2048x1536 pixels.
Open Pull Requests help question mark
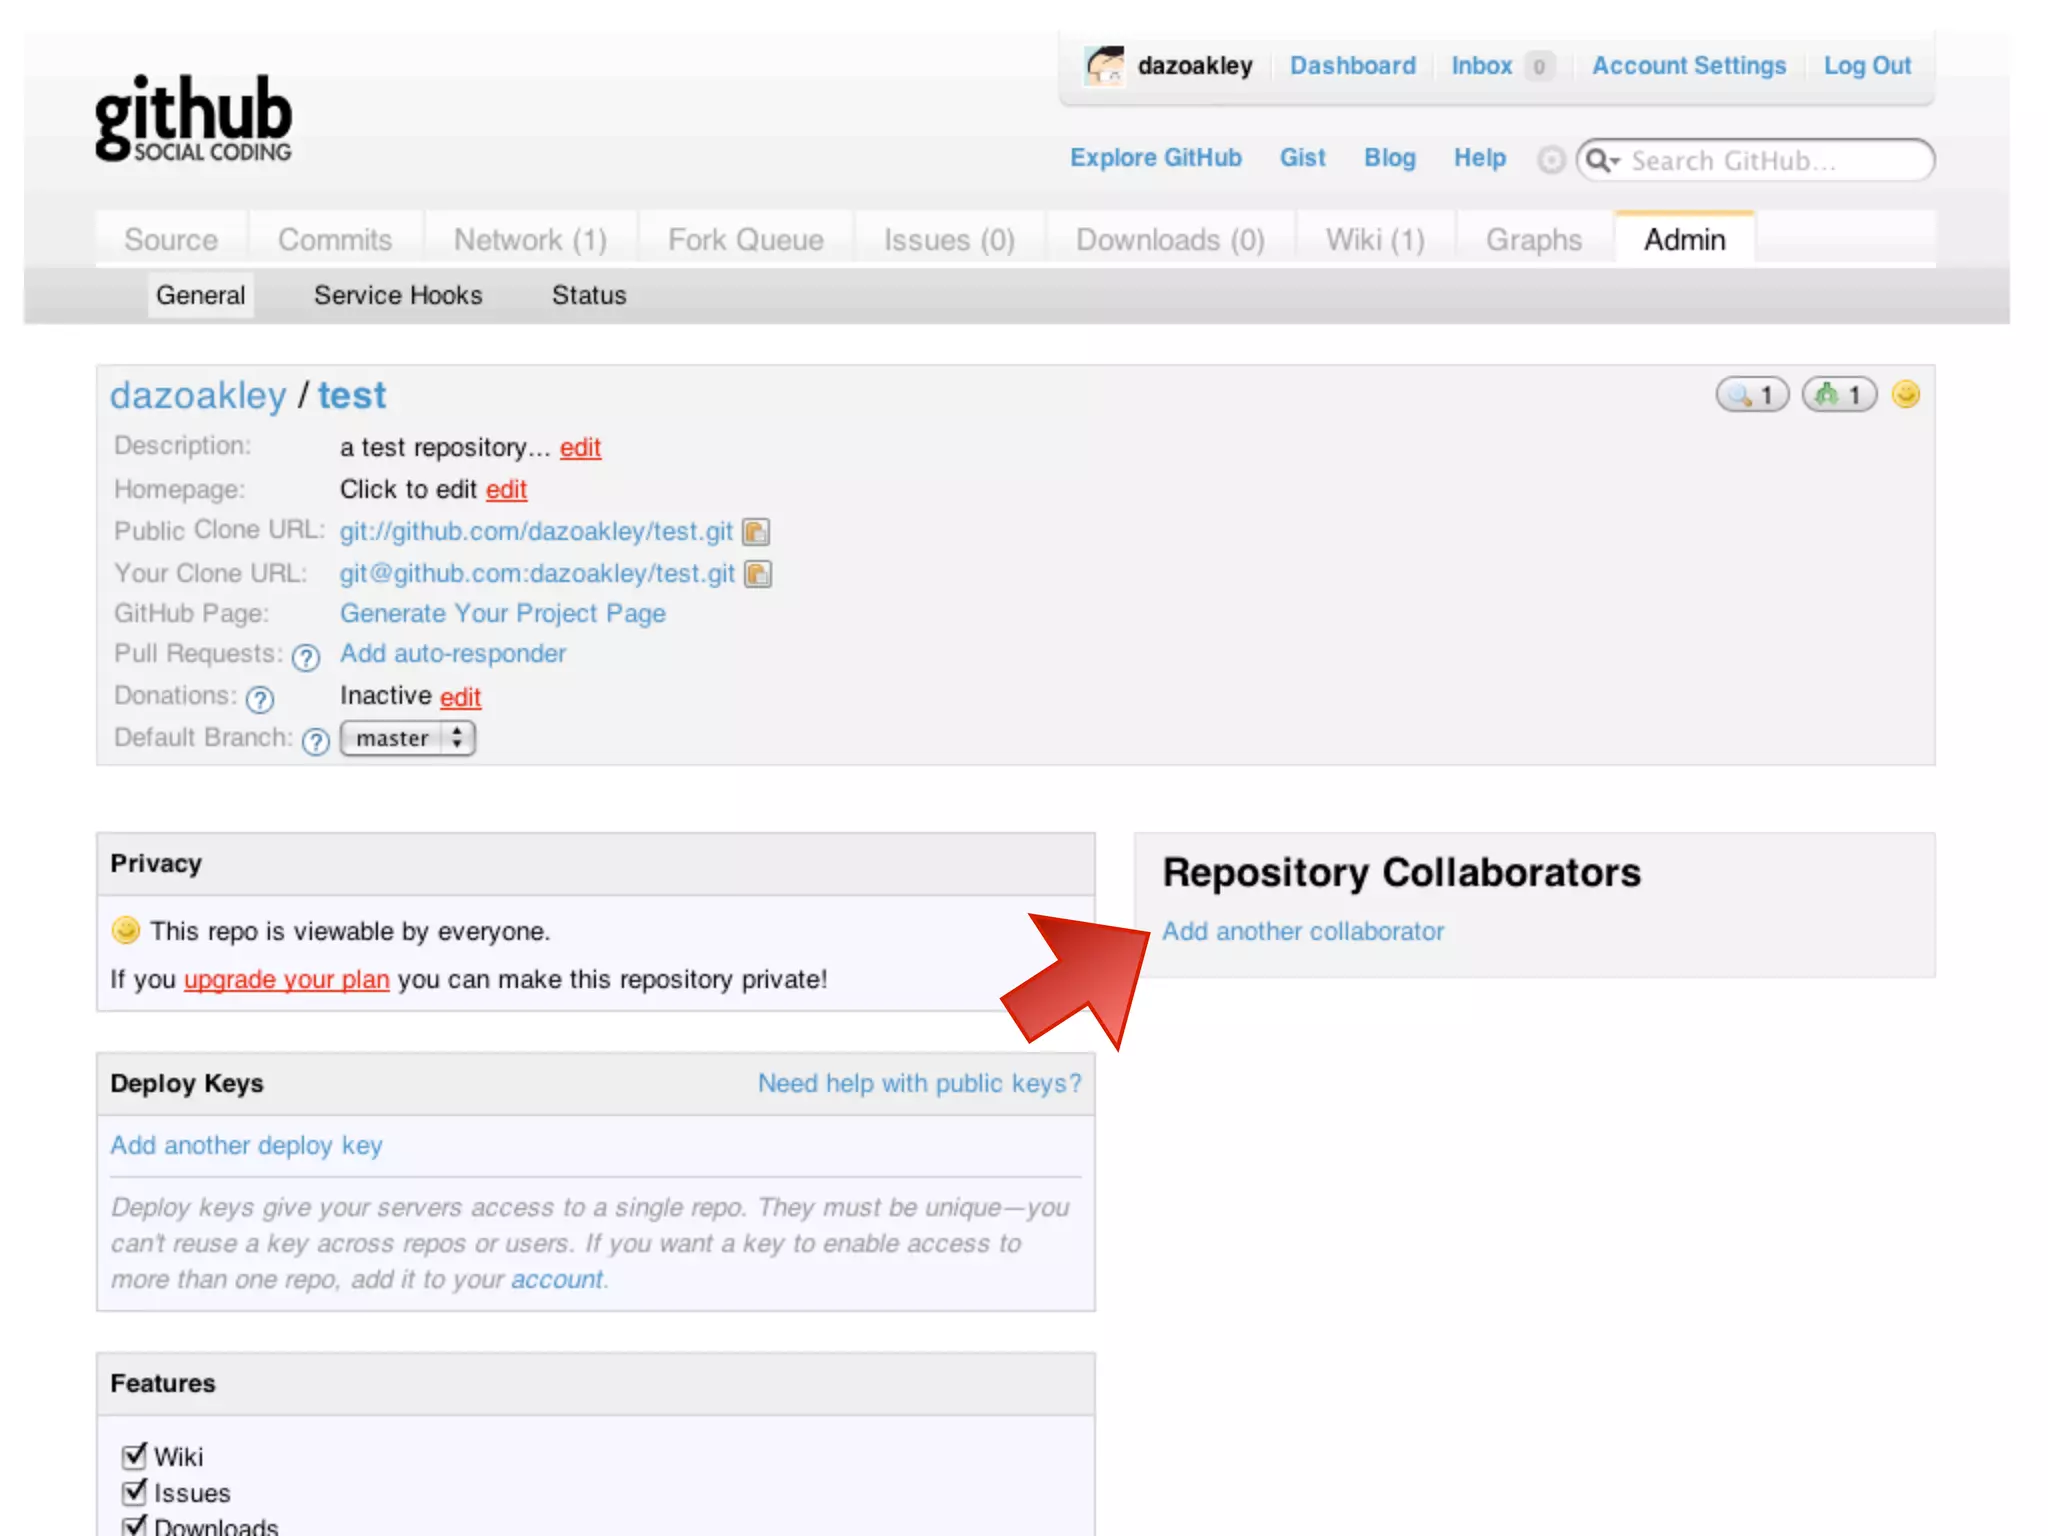click(x=305, y=657)
